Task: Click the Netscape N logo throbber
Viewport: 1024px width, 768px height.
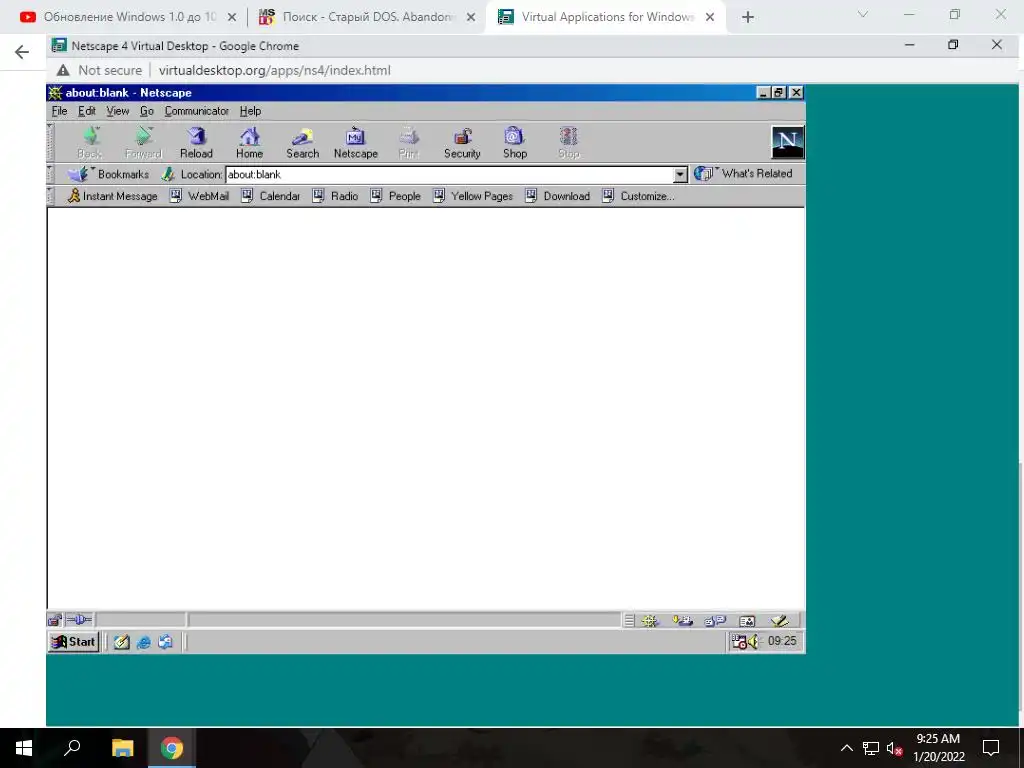Action: (x=788, y=142)
